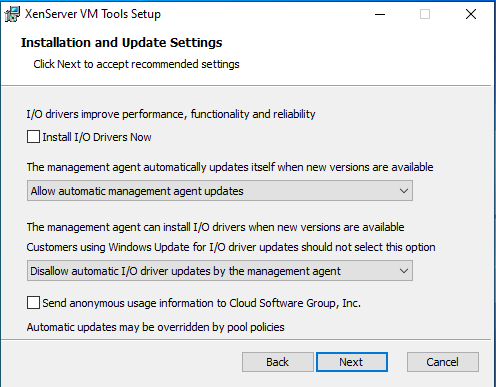Click 'Automatic updates may be overridden' text
The image size is (496, 387).
click(x=156, y=327)
